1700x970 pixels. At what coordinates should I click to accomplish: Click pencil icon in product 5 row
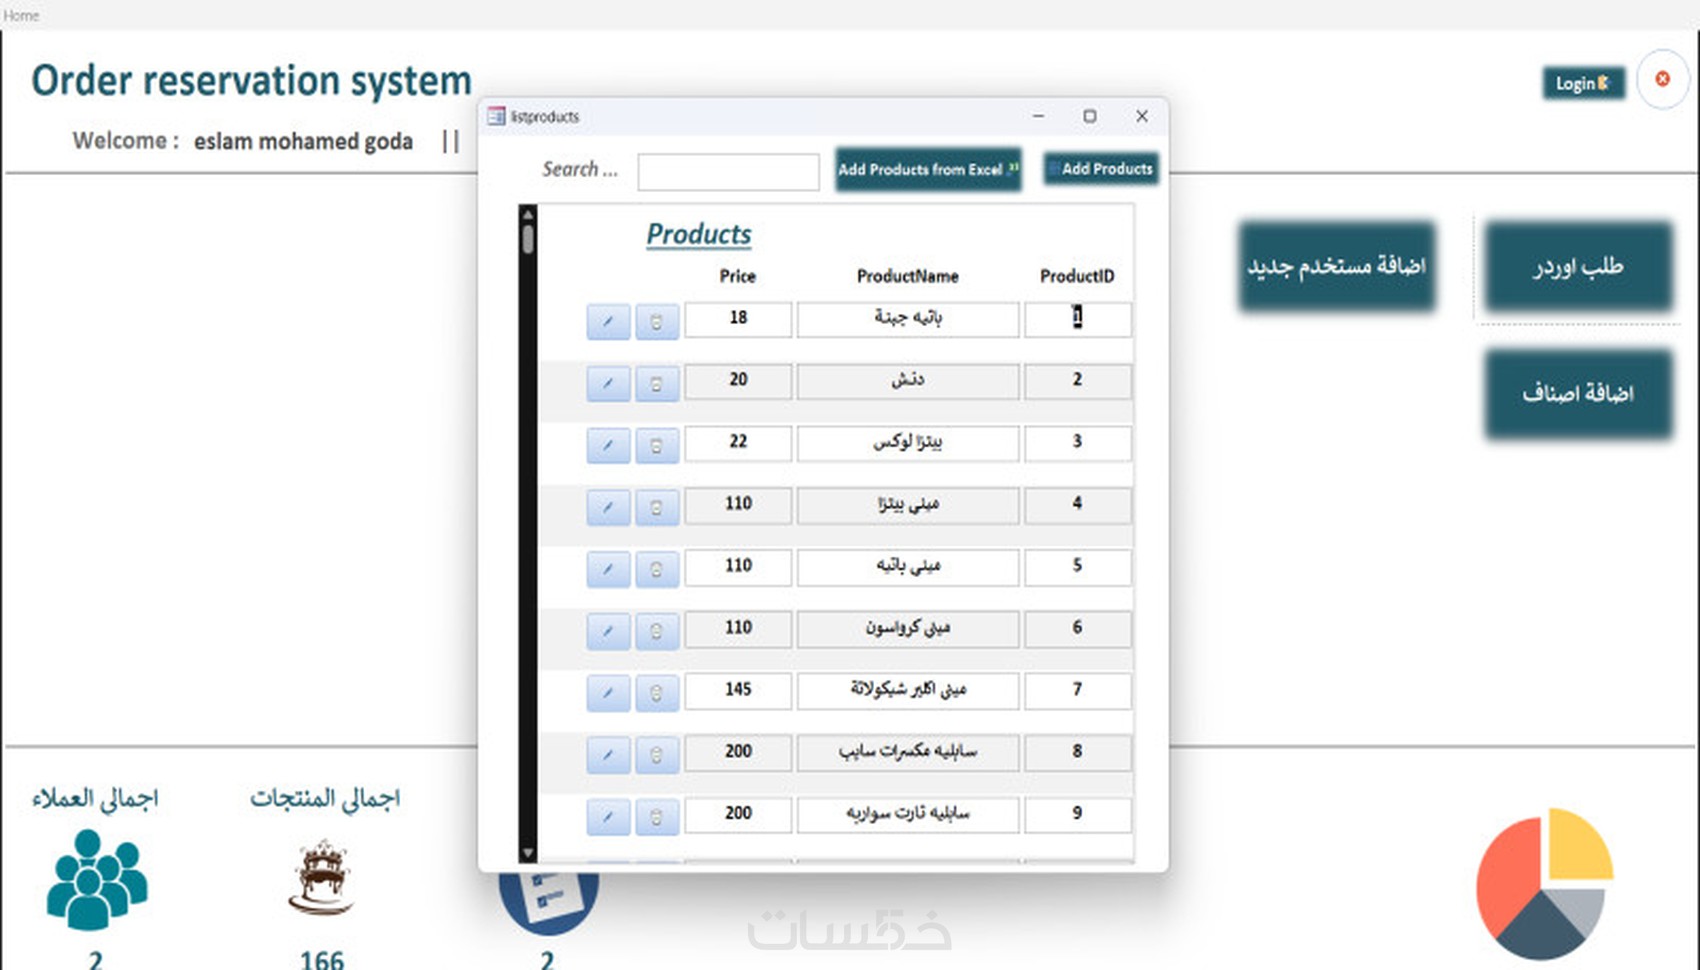608,569
